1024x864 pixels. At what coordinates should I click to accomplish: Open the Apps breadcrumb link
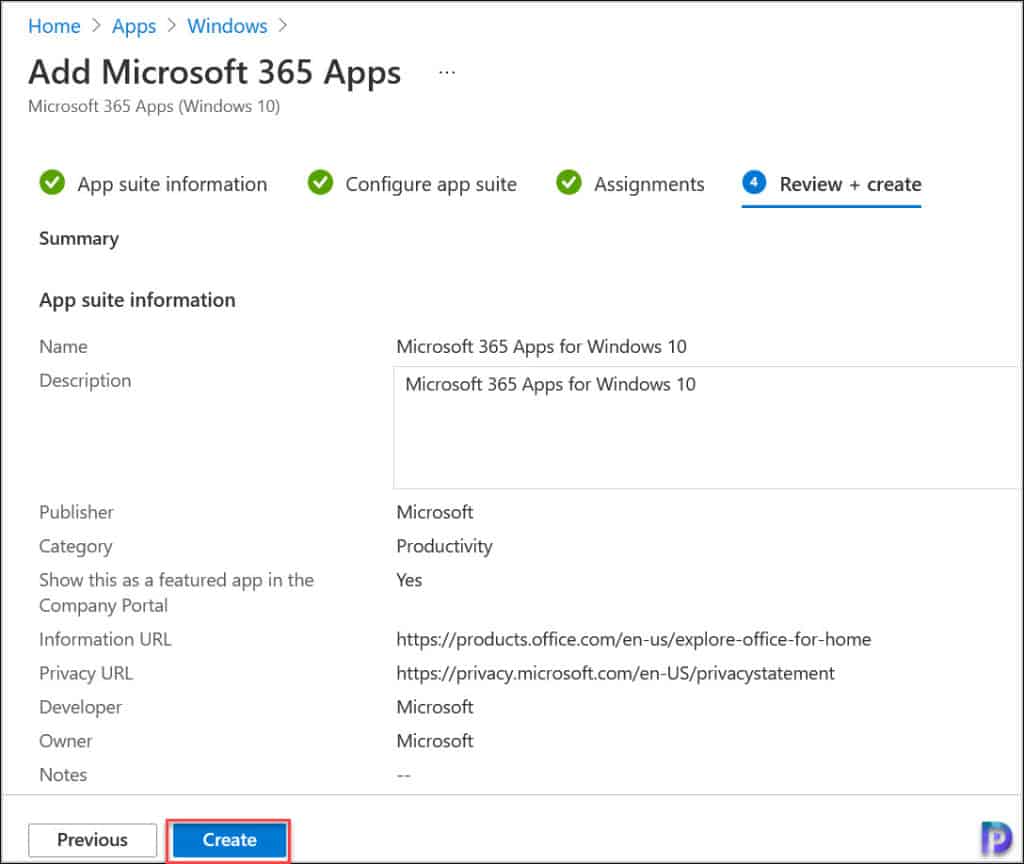pyautogui.click(x=134, y=26)
